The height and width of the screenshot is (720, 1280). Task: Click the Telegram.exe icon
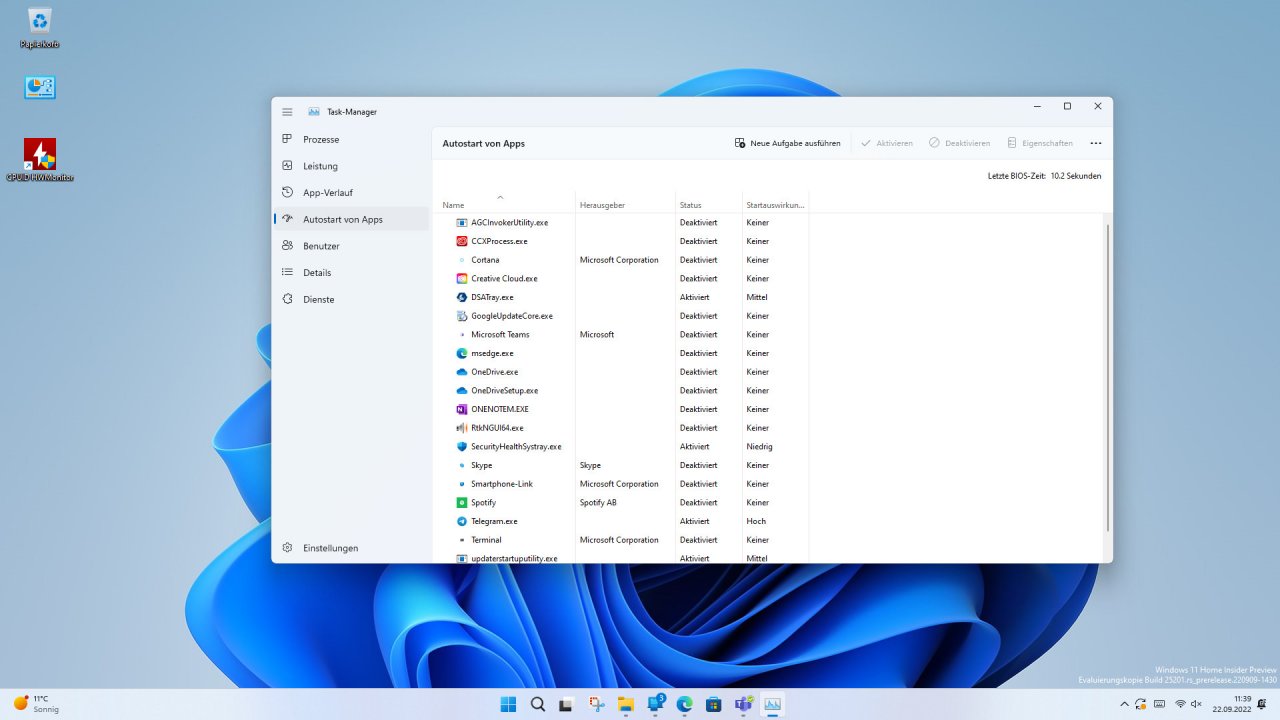pyautogui.click(x=462, y=521)
